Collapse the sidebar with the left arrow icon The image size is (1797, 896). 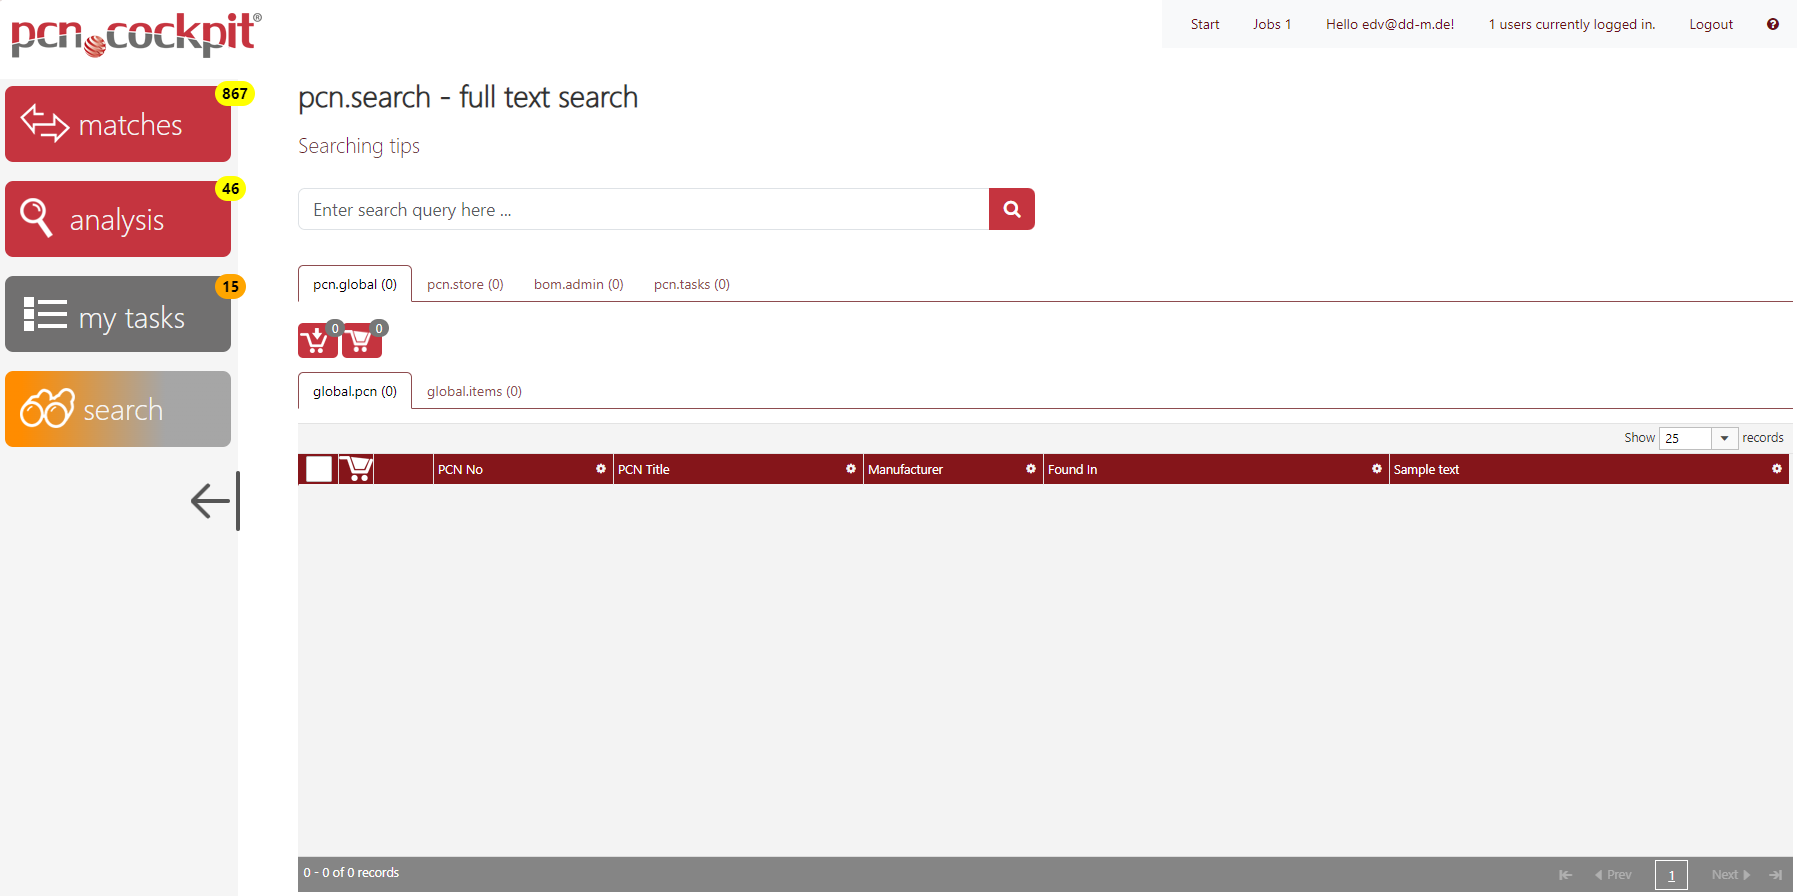point(216,501)
